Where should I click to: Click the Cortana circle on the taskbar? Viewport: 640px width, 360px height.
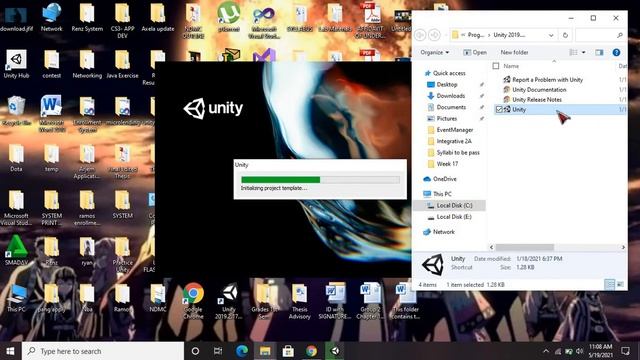point(195,351)
